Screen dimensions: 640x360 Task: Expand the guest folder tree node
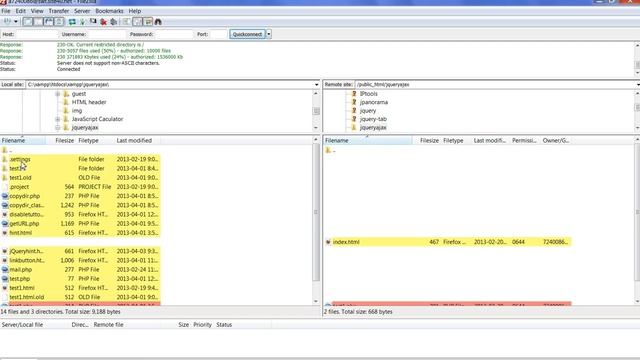click(x=58, y=94)
